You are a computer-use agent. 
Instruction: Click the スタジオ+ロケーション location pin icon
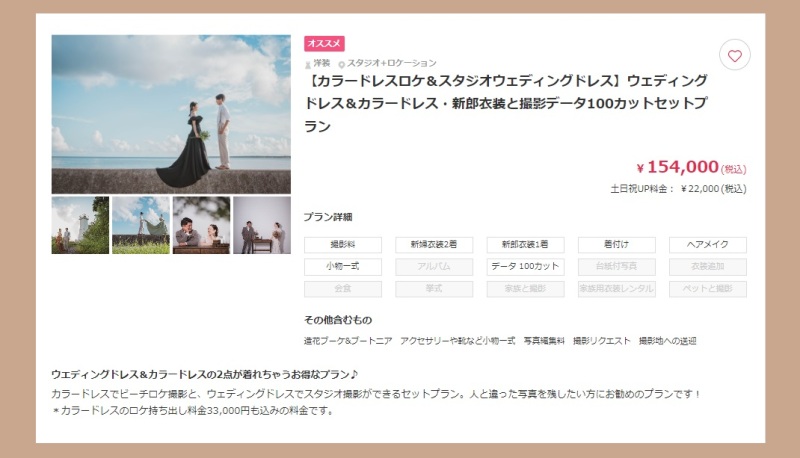pos(342,63)
